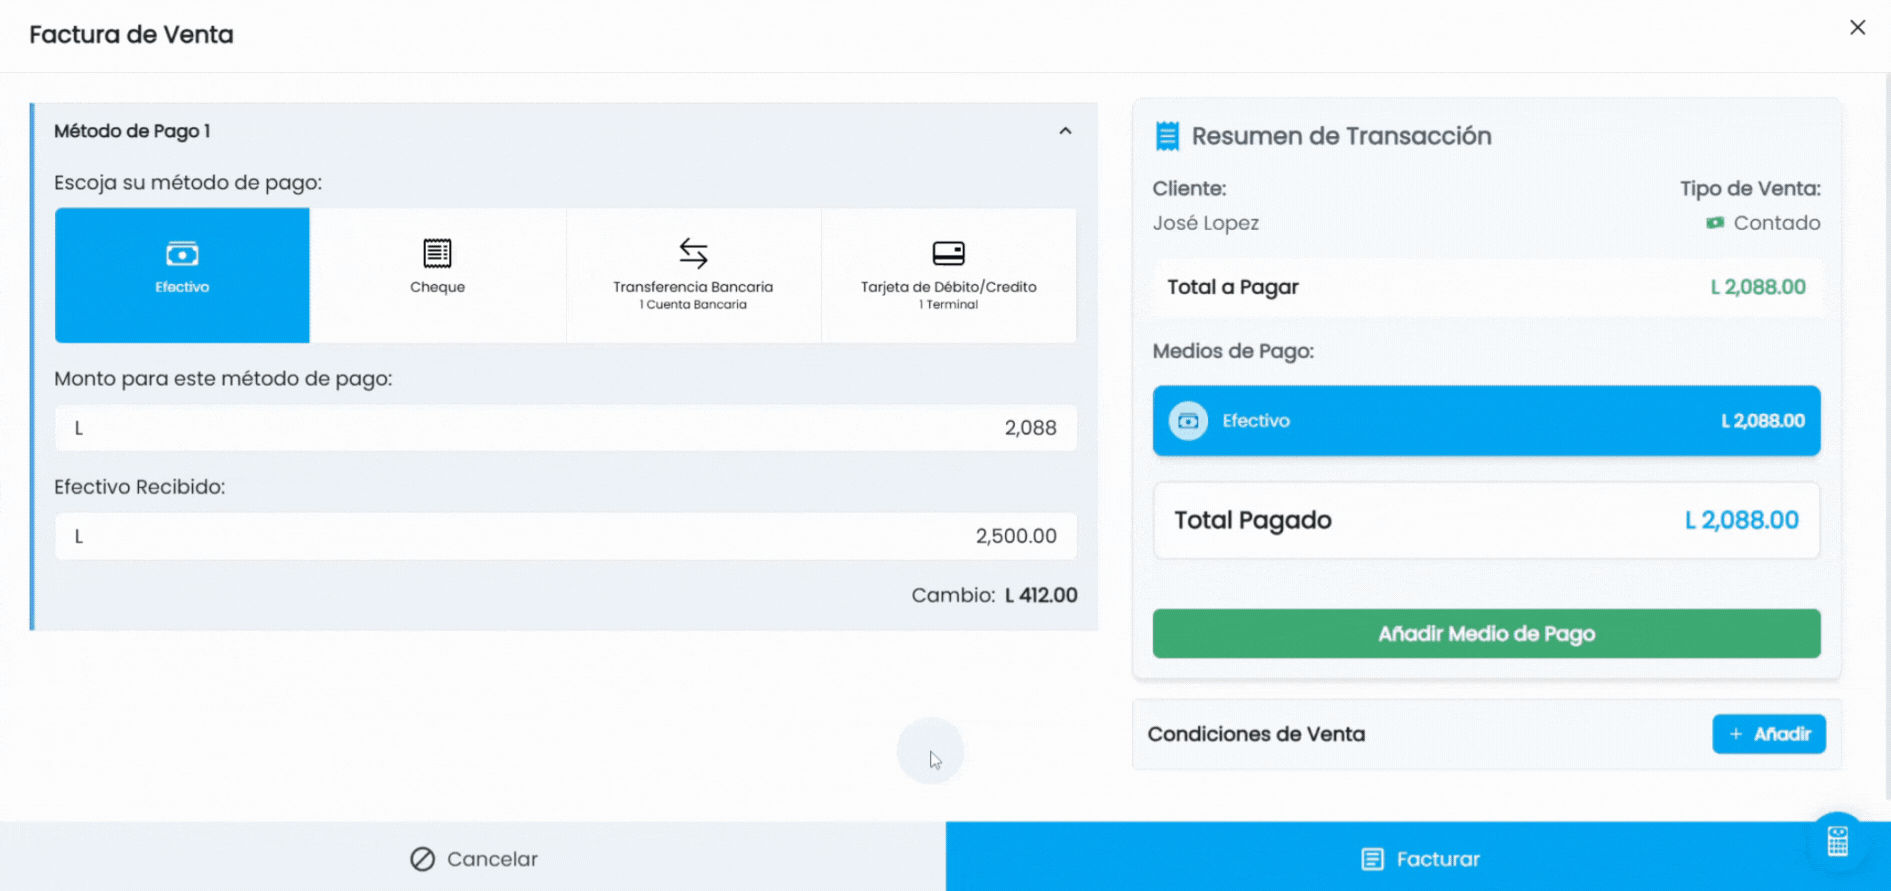
Task: Select Efectivo entry in Medios de Pago
Action: [1486, 421]
